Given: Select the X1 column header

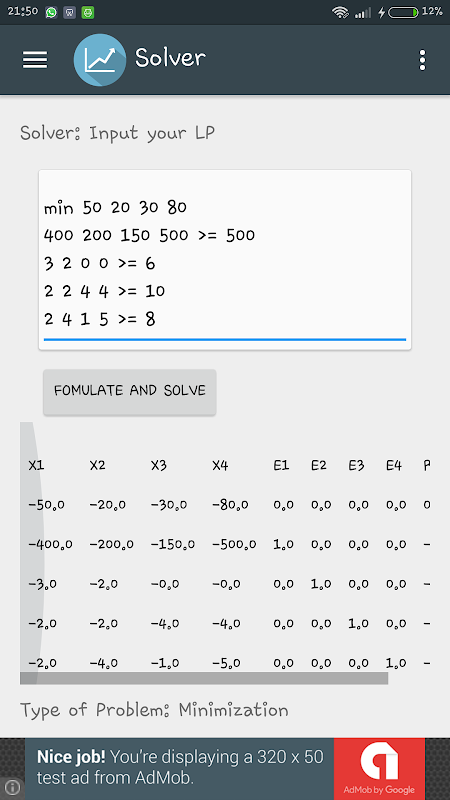Looking at the screenshot, I should click(x=36, y=465).
